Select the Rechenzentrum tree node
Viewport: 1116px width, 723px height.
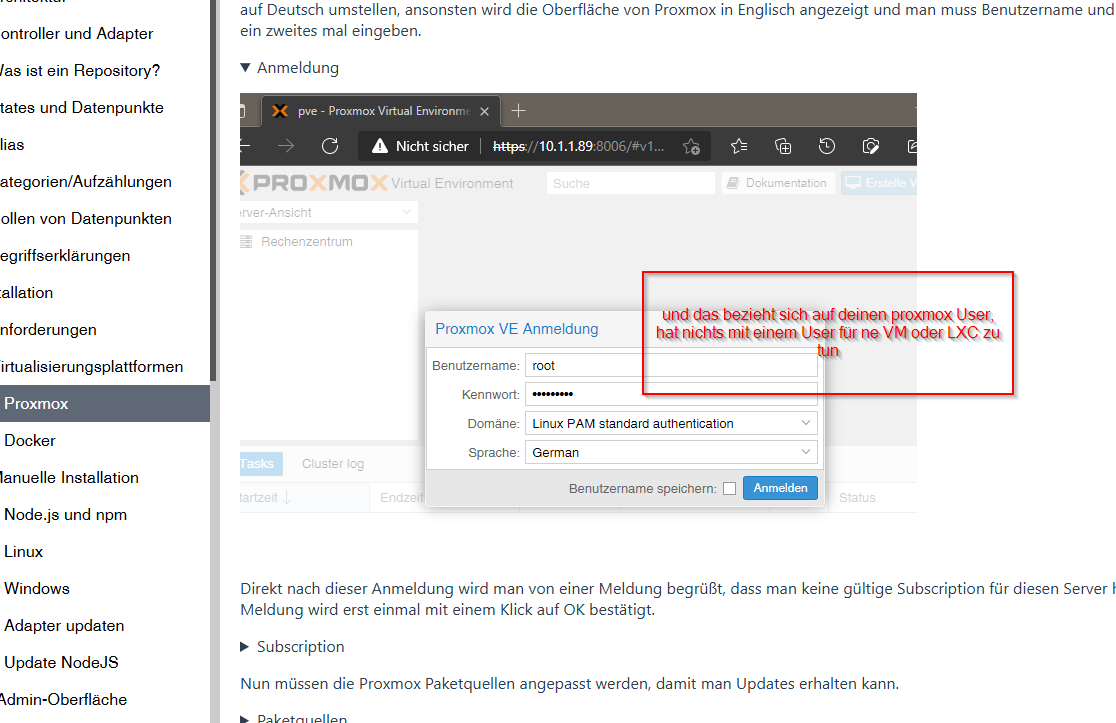point(307,242)
